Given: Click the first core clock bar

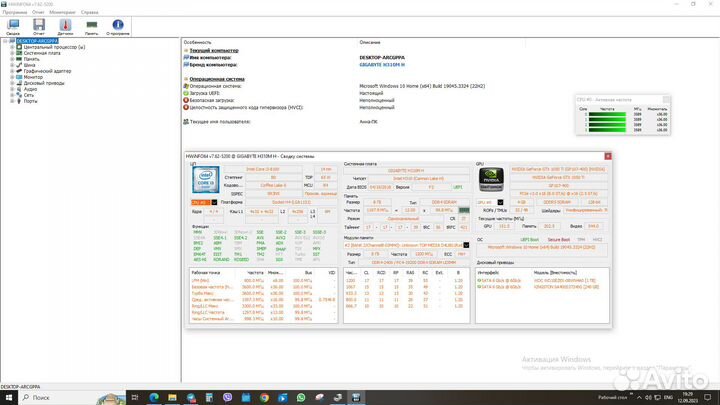Looking at the screenshot, I should 607,114.
